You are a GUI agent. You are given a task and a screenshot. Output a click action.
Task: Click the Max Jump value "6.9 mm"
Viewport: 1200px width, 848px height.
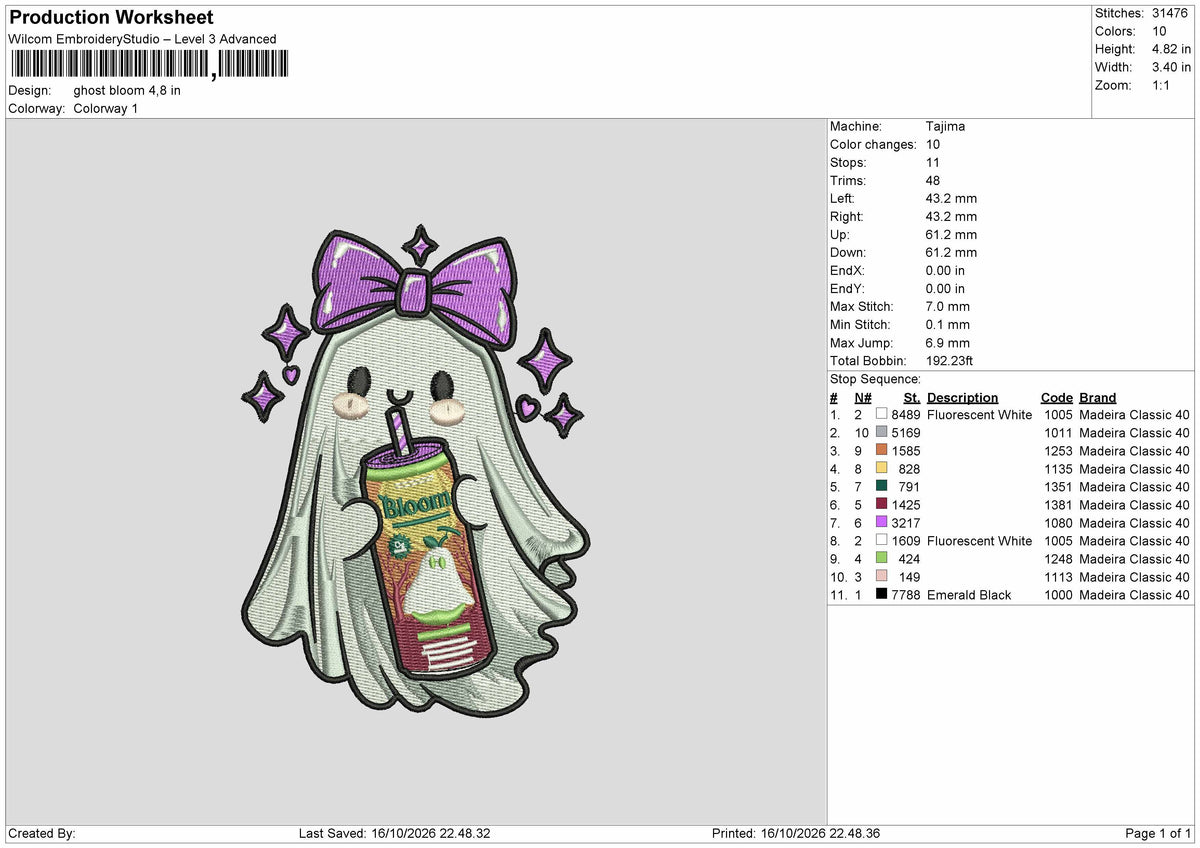point(948,343)
